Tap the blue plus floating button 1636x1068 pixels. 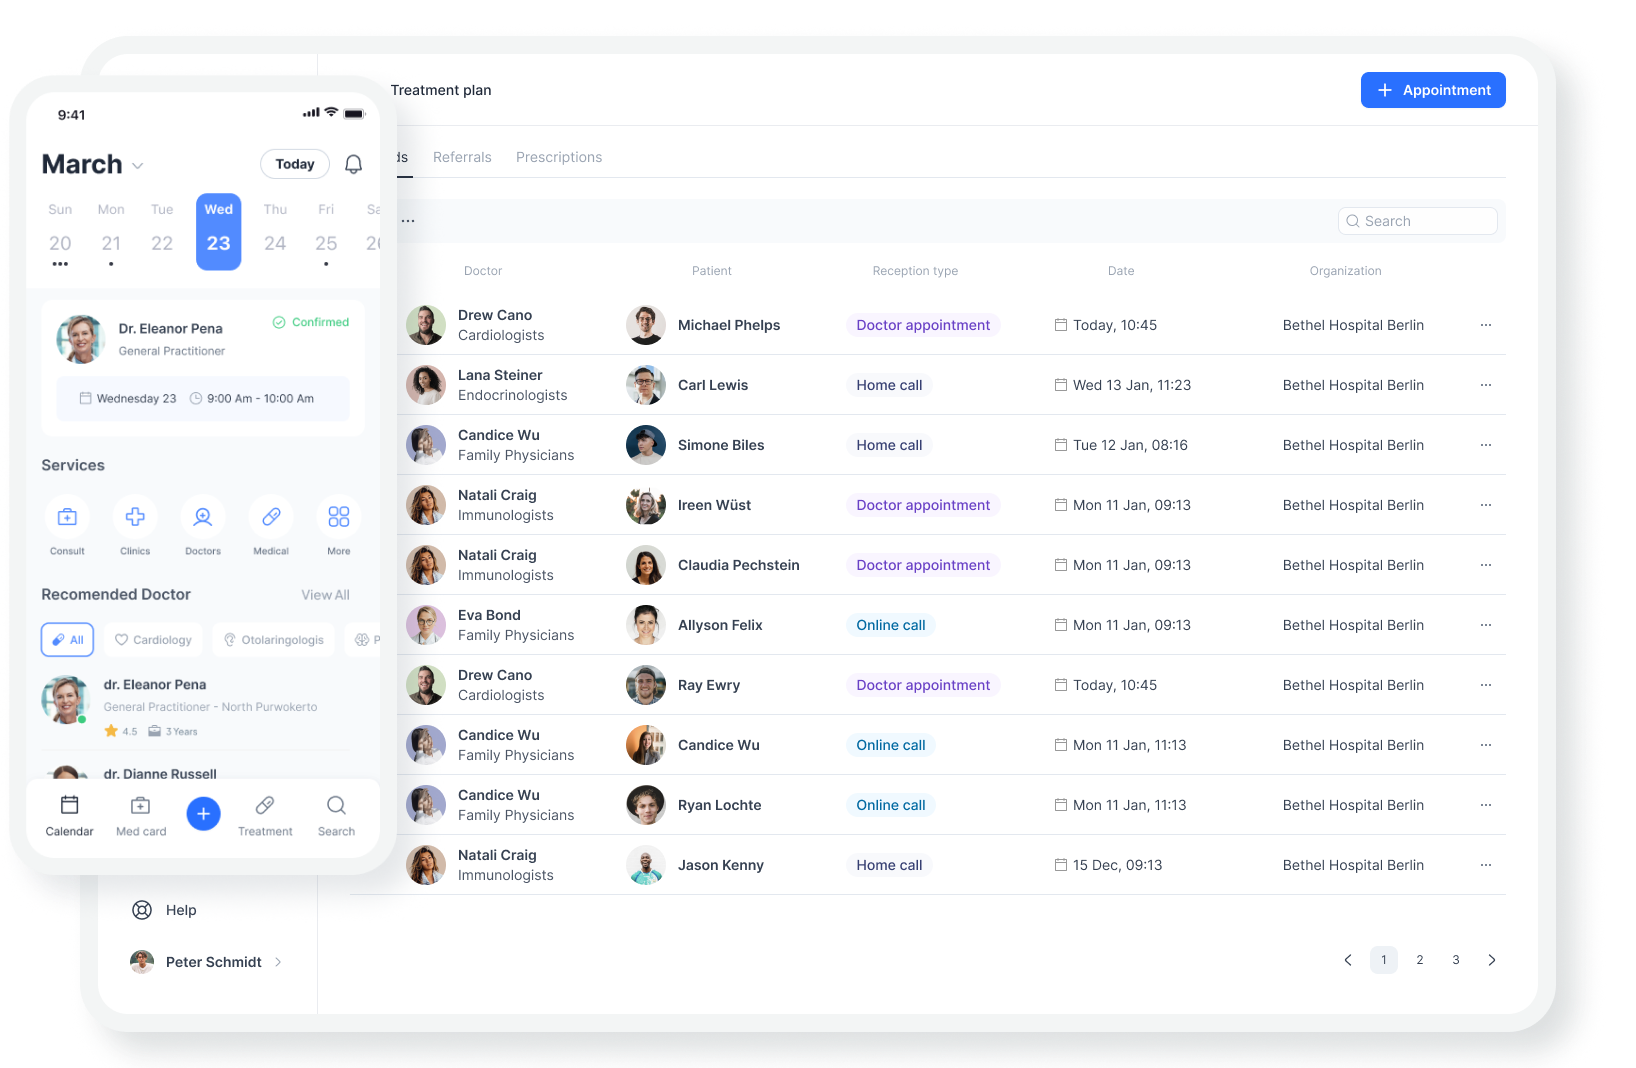pos(203,814)
